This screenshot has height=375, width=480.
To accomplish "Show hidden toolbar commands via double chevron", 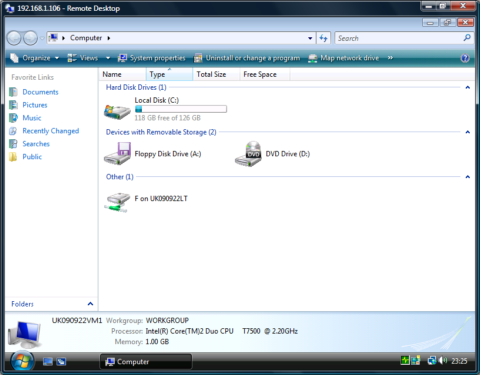I will coord(390,58).
